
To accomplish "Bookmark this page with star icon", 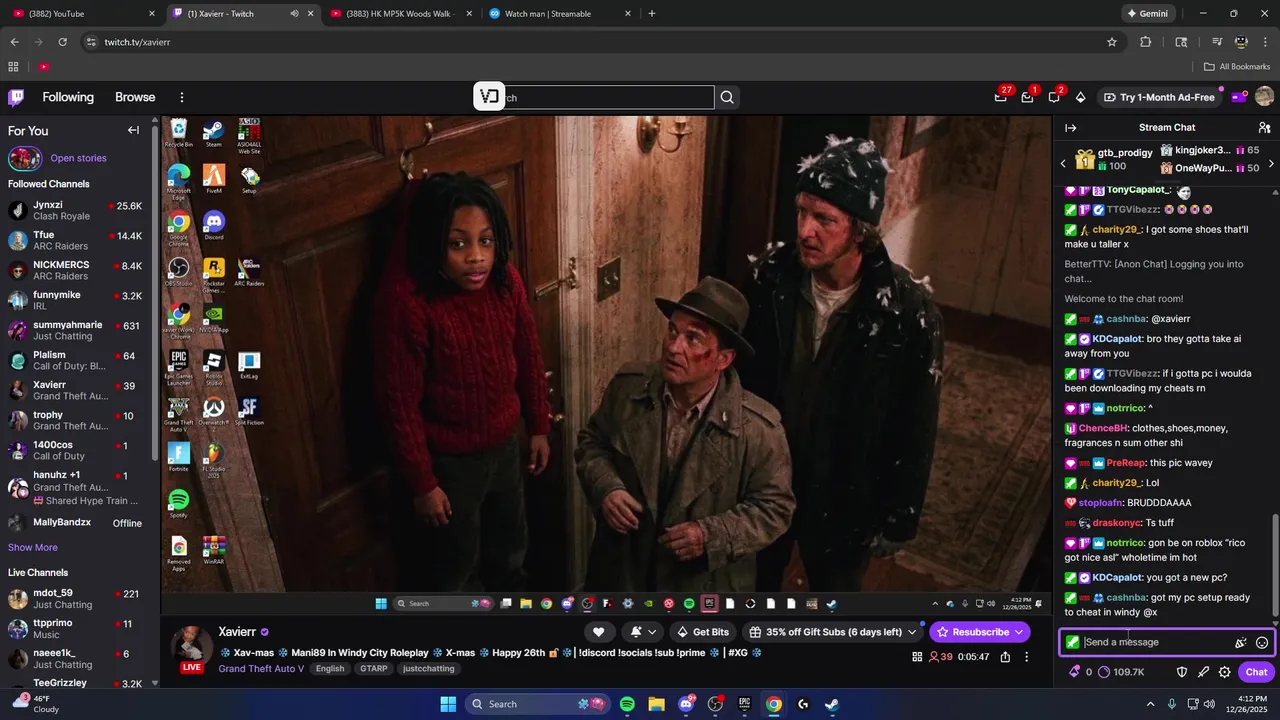I will click(x=1112, y=42).
